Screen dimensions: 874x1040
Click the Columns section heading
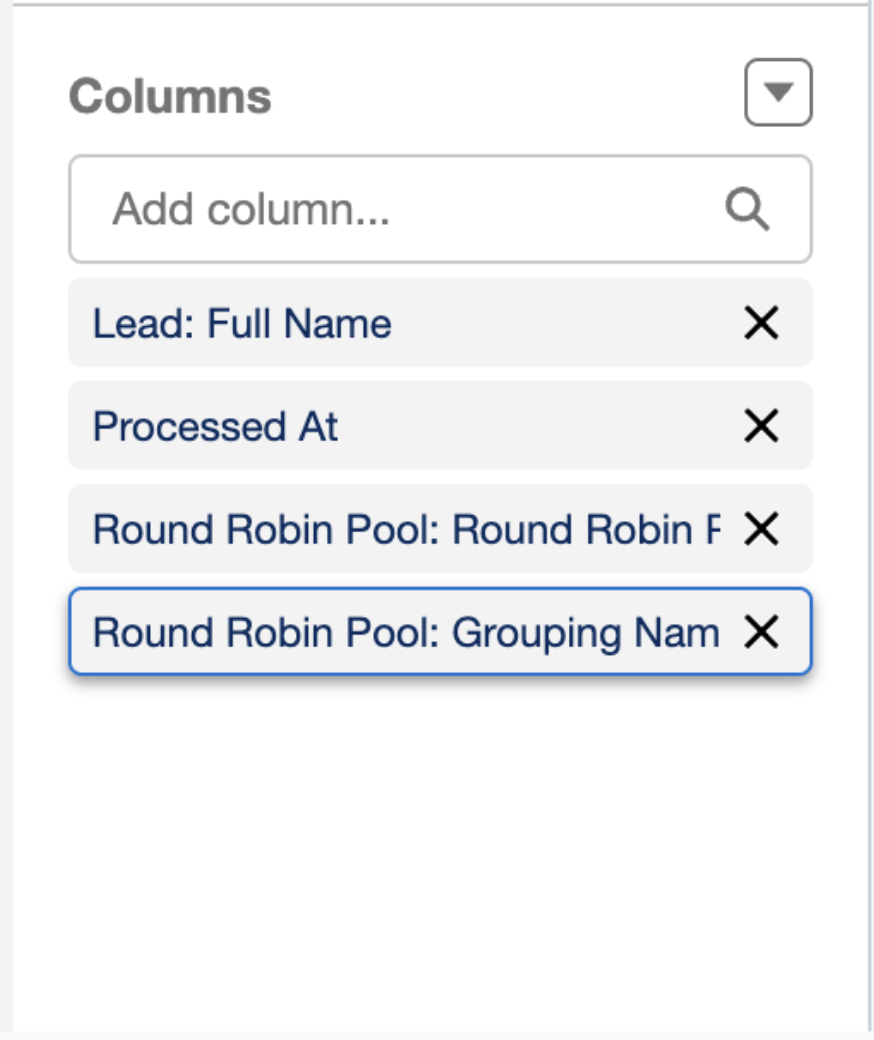click(x=170, y=97)
